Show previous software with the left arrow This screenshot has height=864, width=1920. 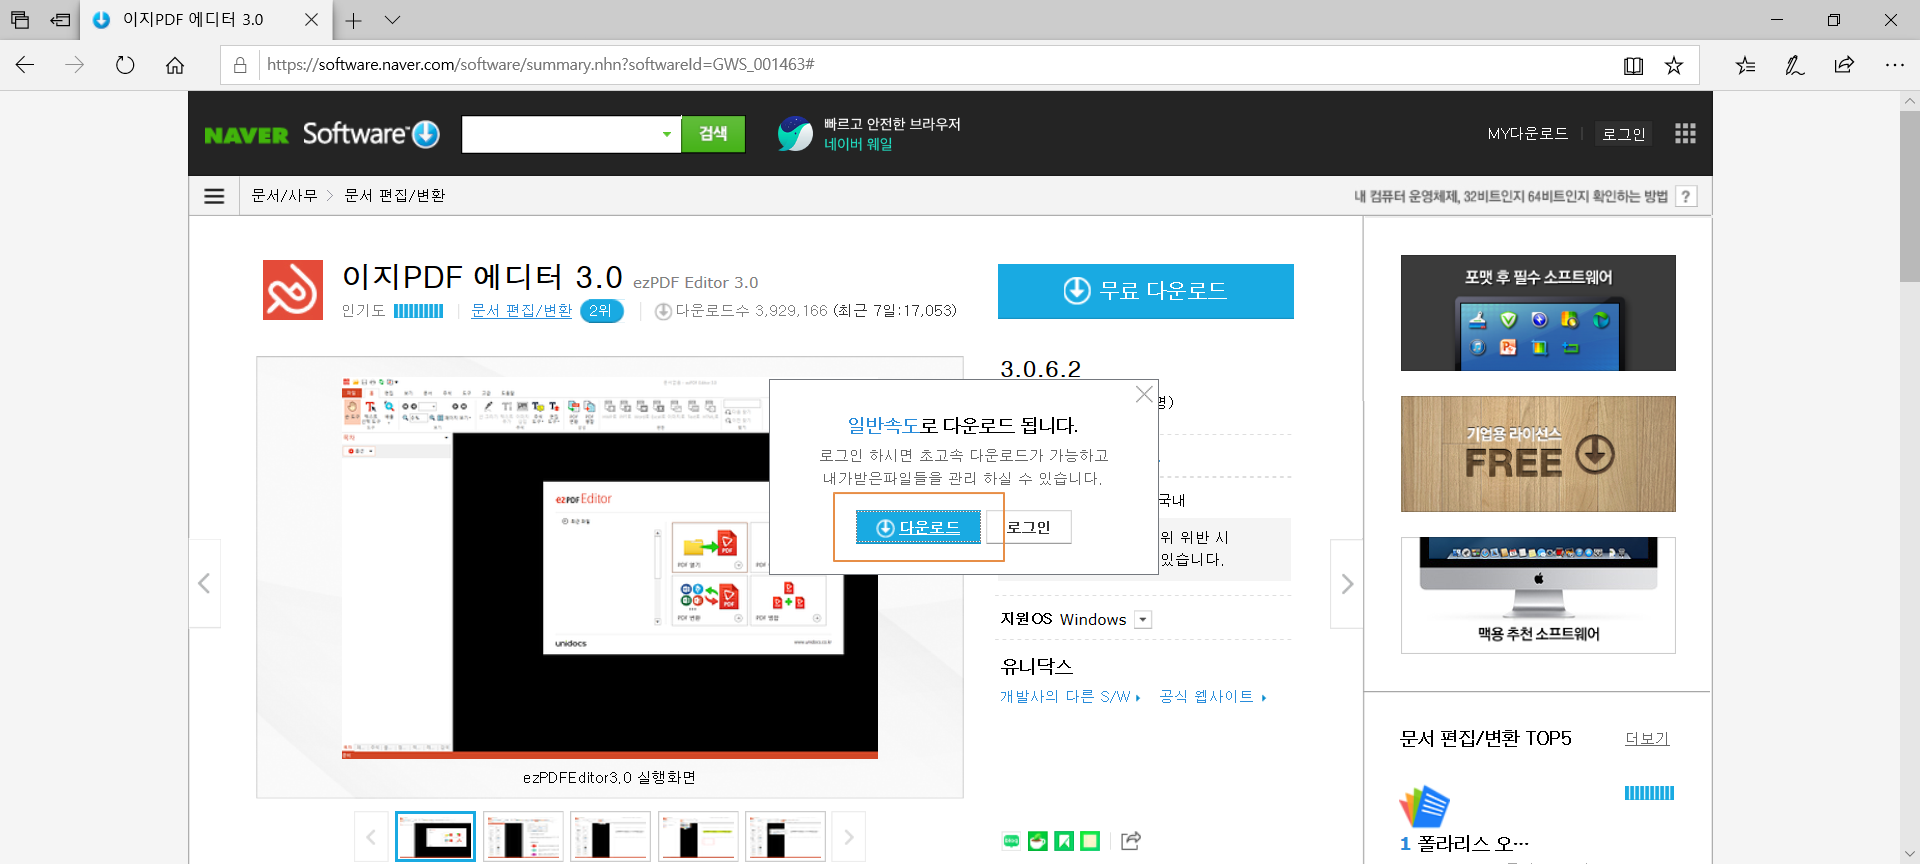(204, 584)
